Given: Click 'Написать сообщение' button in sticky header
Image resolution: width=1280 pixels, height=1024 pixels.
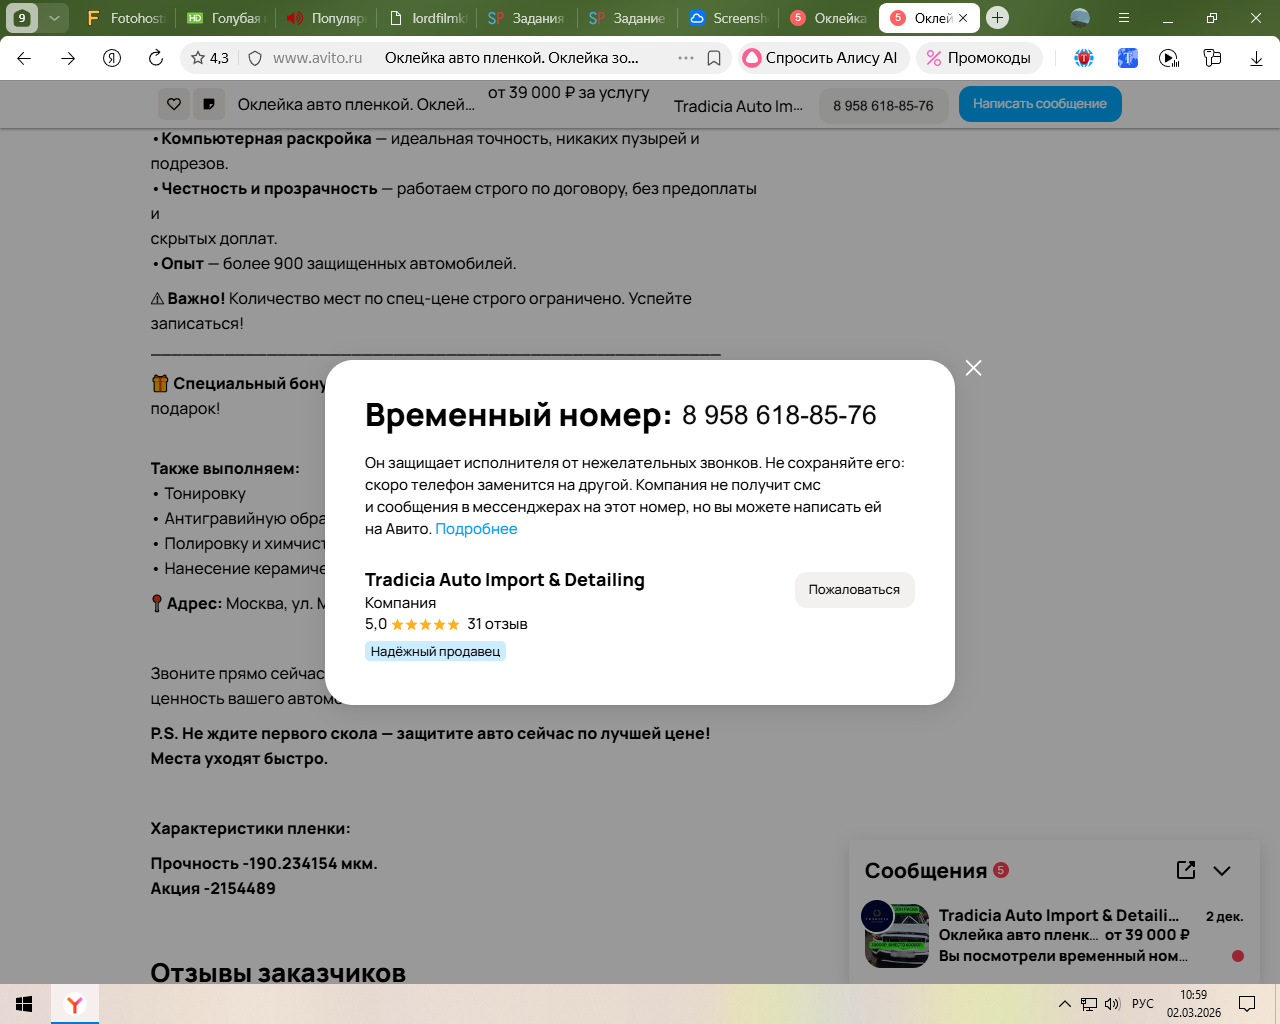Looking at the screenshot, I should (x=1040, y=104).
